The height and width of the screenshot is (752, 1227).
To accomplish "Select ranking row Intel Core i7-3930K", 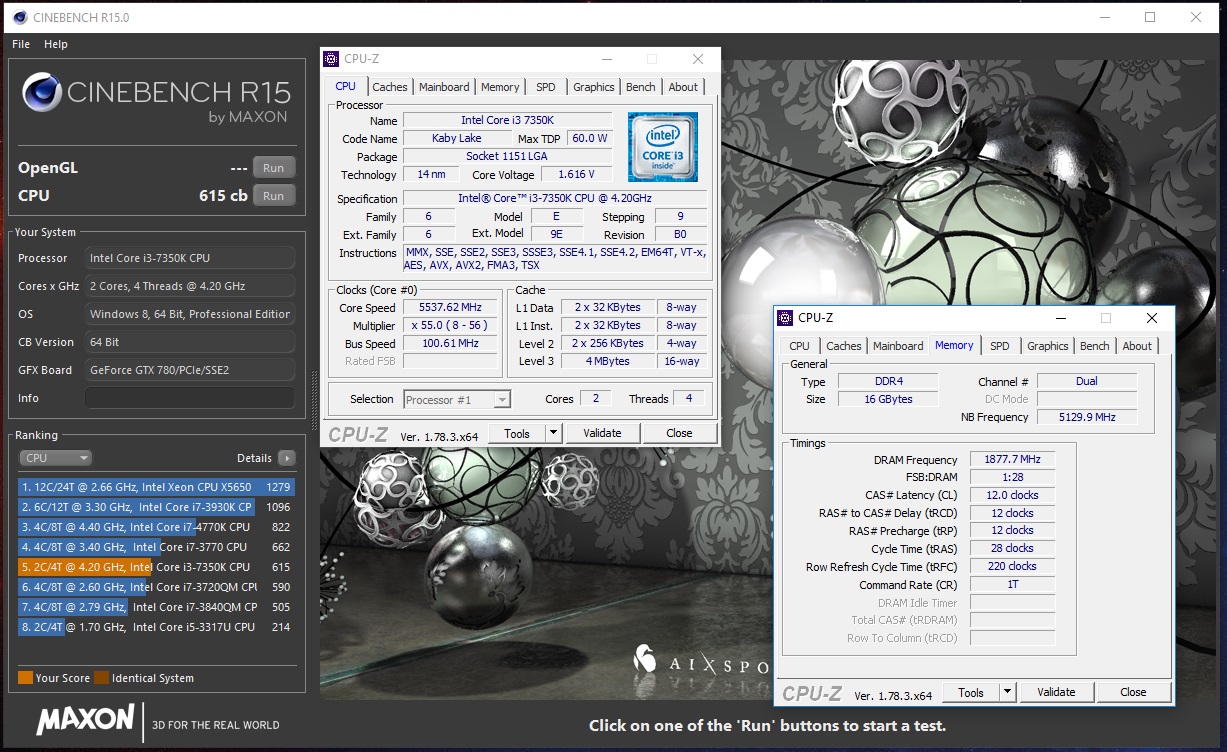I will [157, 507].
